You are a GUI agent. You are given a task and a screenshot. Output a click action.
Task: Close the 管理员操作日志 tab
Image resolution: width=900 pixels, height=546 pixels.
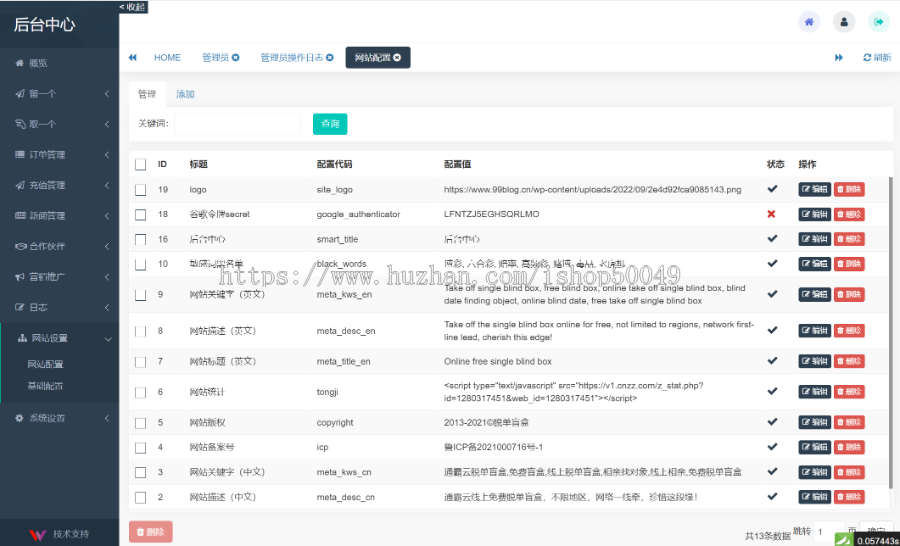pyautogui.click(x=329, y=57)
